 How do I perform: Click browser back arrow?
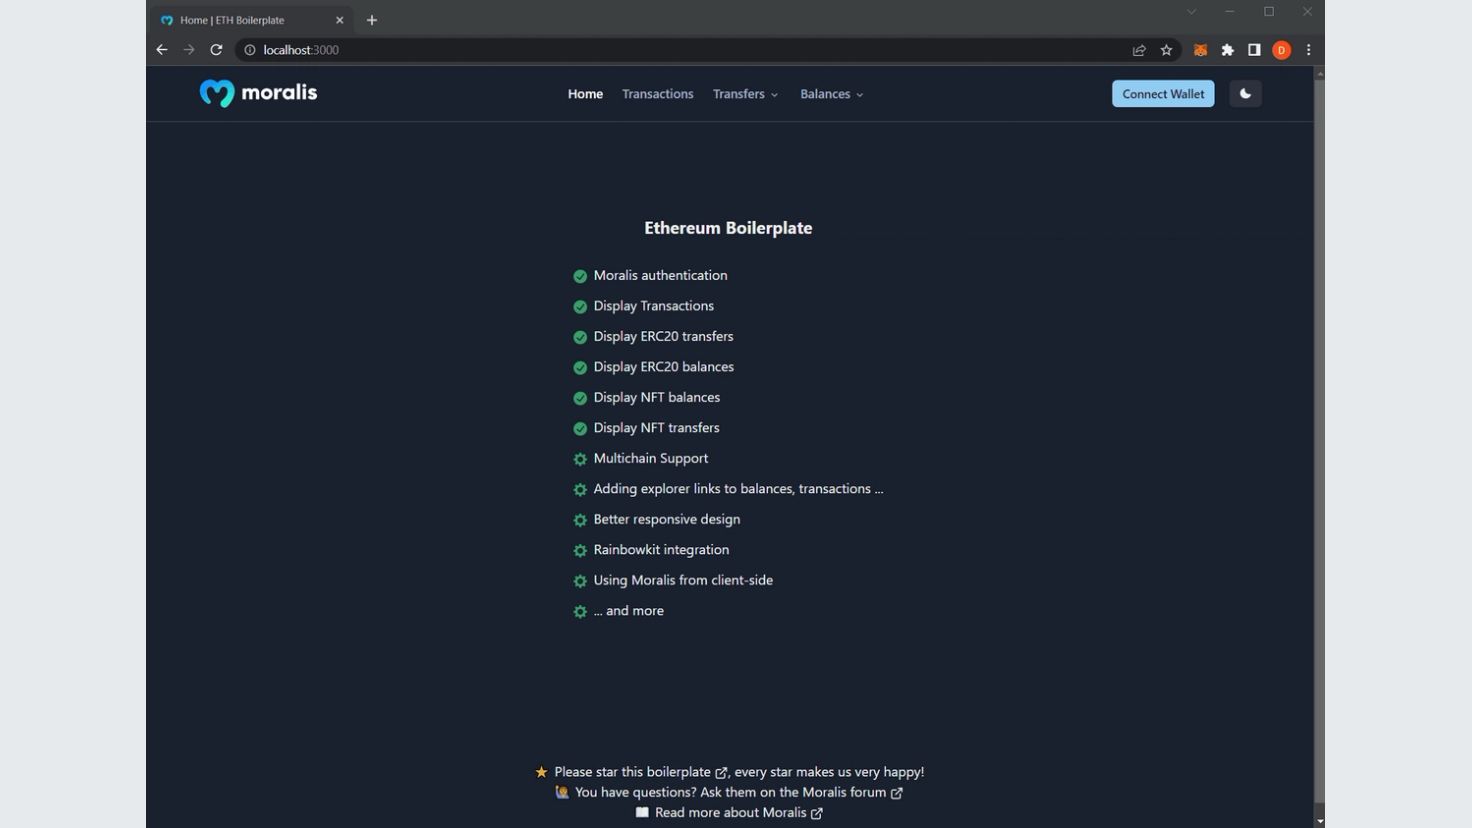click(162, 50)
